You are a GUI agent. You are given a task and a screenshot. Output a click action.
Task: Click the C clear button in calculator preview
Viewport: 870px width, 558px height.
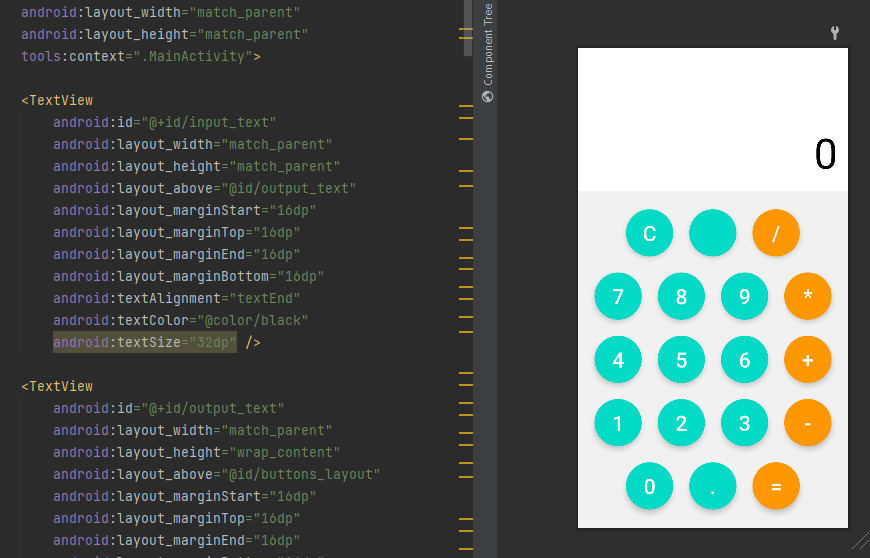click(x=649, y=233)
